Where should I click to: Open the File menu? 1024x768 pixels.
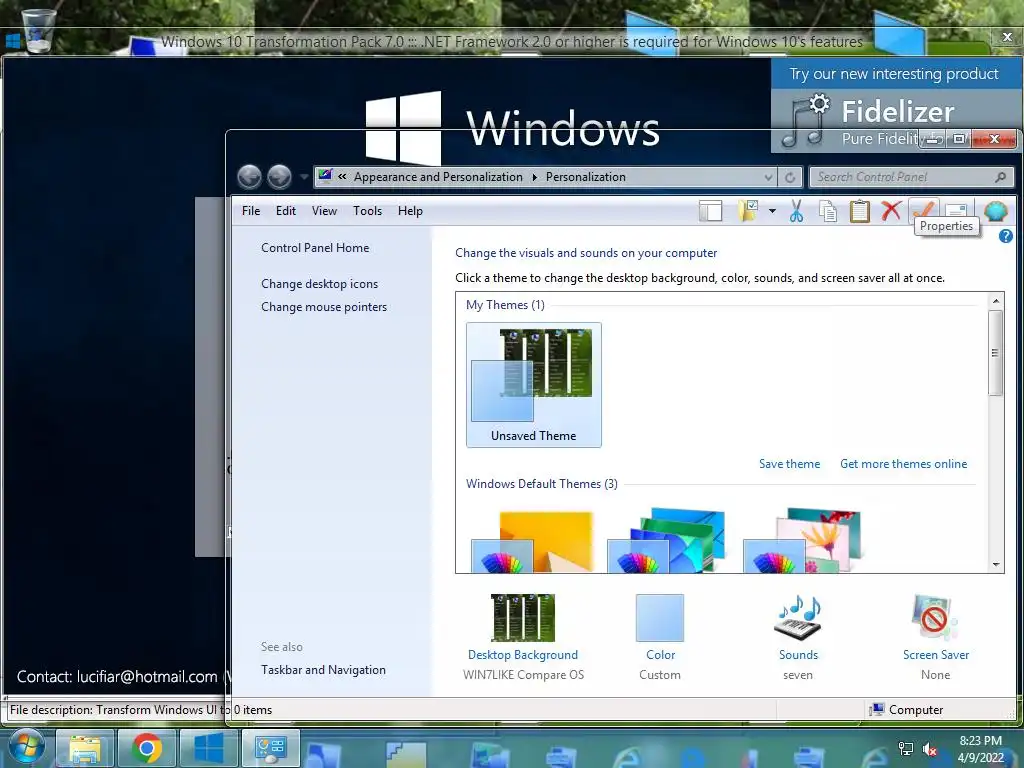(251, 211)
